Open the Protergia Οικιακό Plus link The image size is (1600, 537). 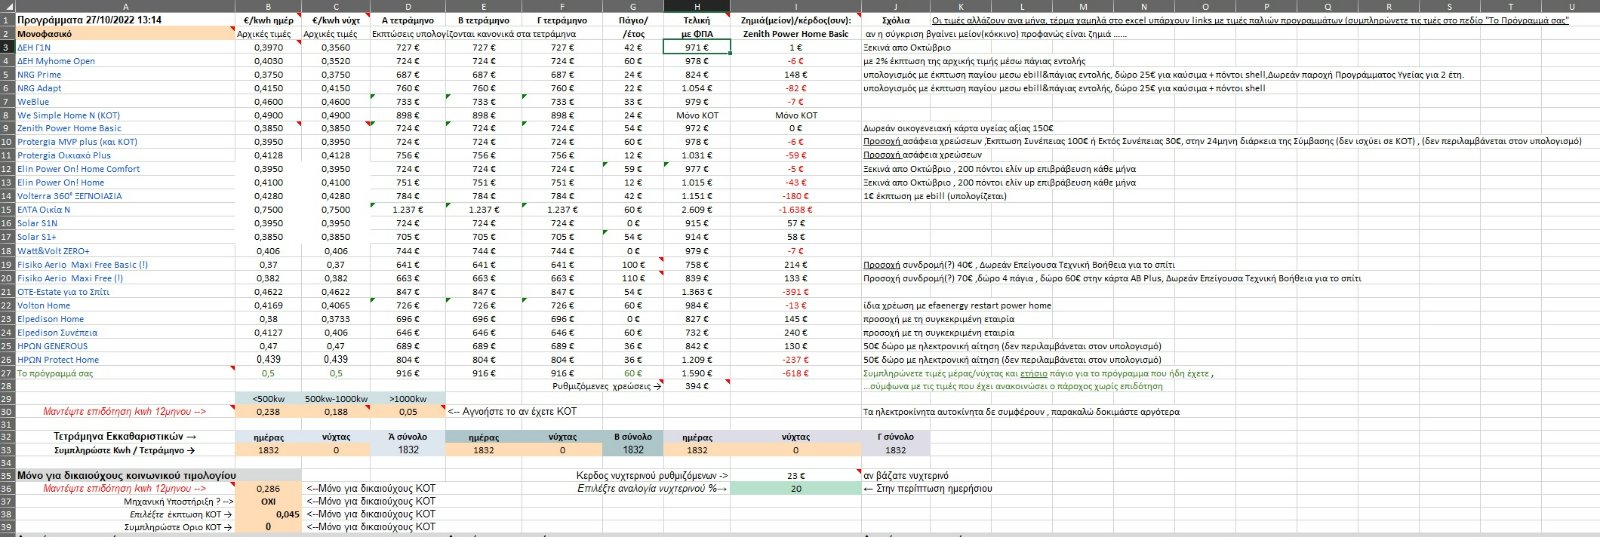pos(64,155)
